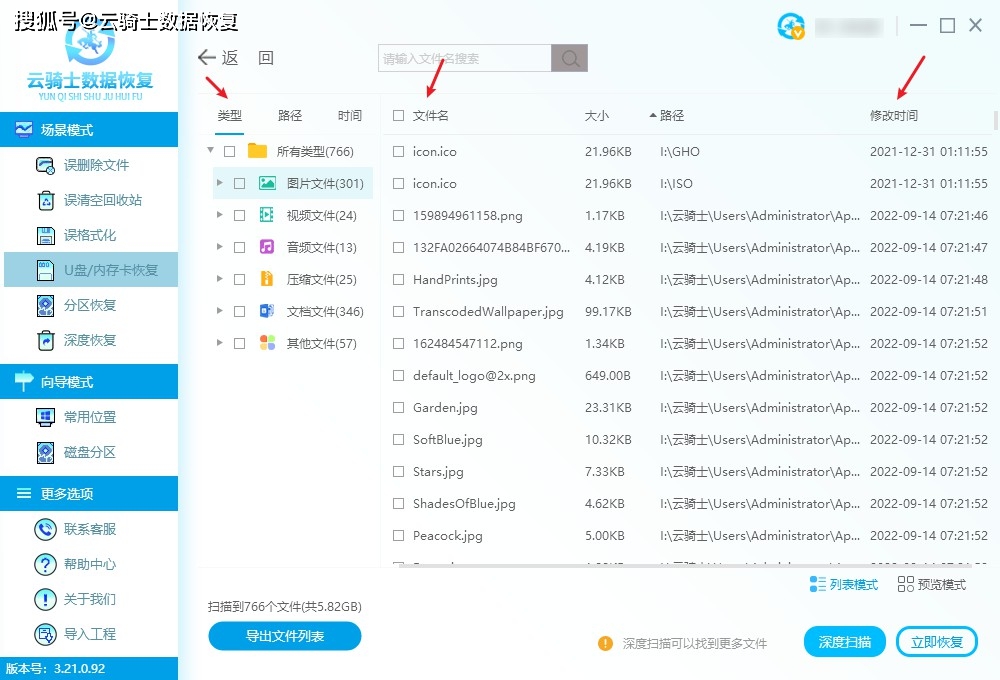Tick the 视频文件(24) checkbox
The height and width of the screenshot is (680, 1000).
pos(239,215)
